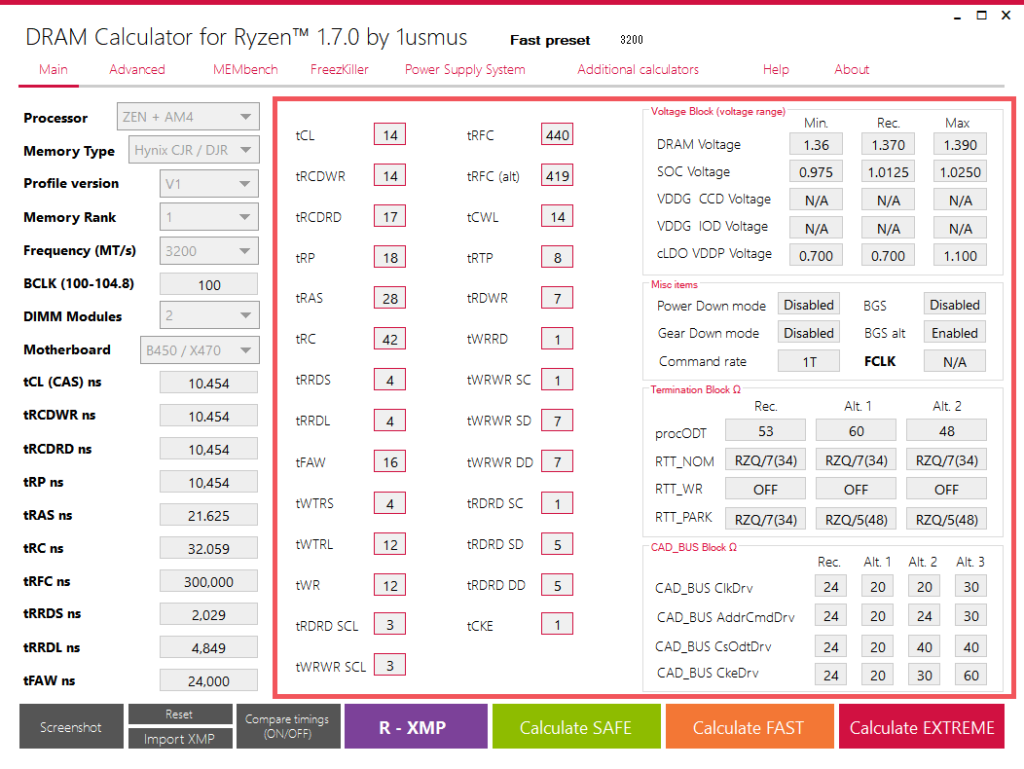Click the tRDRD SCL value 3
The width and height of the screenshot is (1024, 769).
point(390,625)
